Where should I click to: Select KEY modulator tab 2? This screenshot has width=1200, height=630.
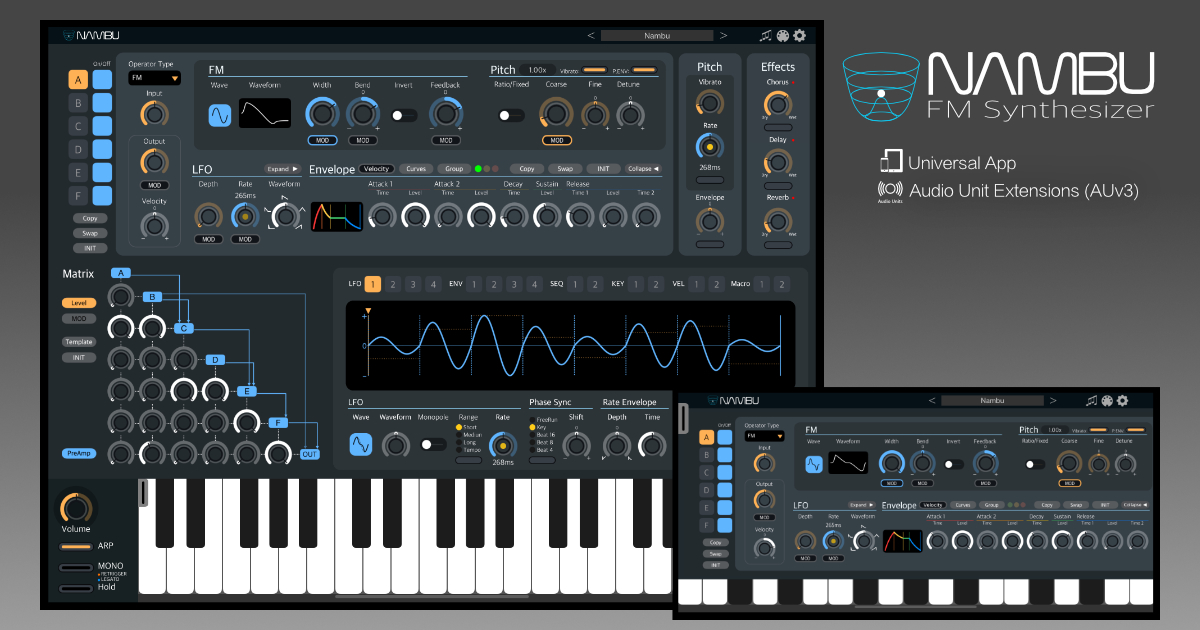[x=657, y=284]
